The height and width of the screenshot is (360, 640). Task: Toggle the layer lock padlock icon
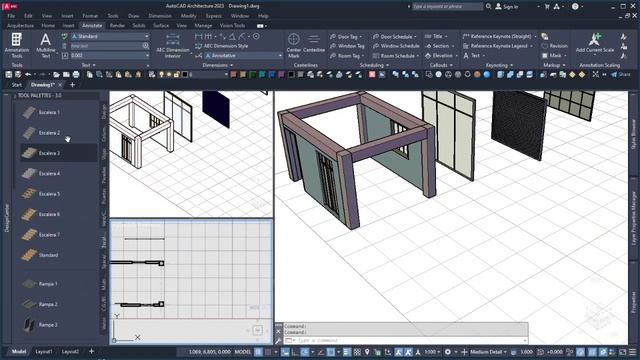click(x=177, y=74)
